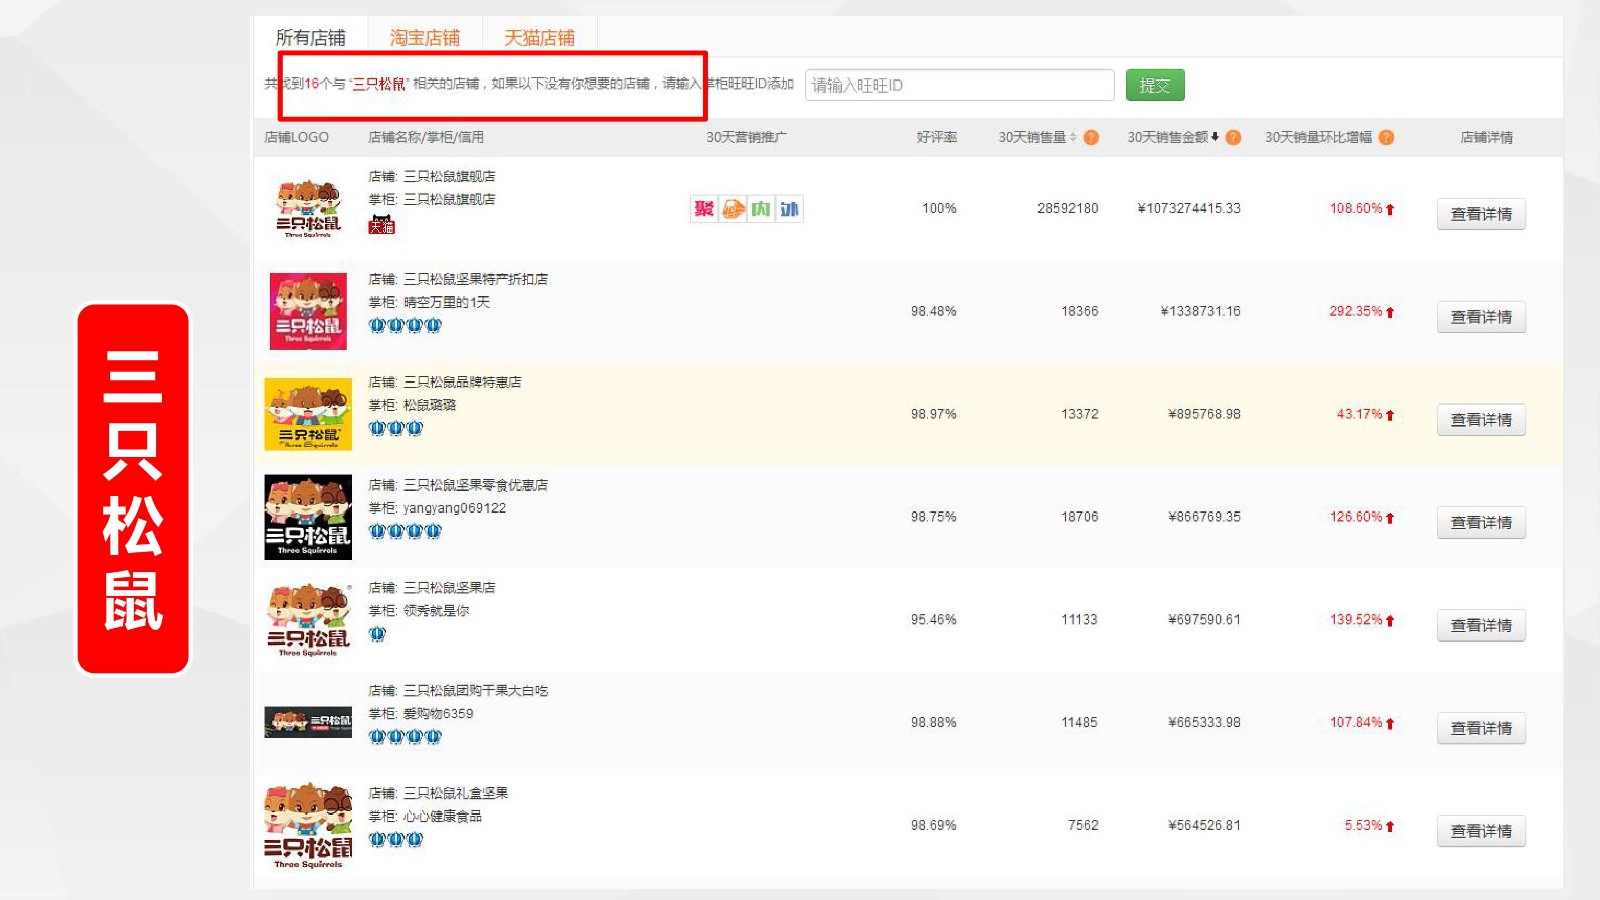Click rating value 98.48%

(x=933, y=312)
